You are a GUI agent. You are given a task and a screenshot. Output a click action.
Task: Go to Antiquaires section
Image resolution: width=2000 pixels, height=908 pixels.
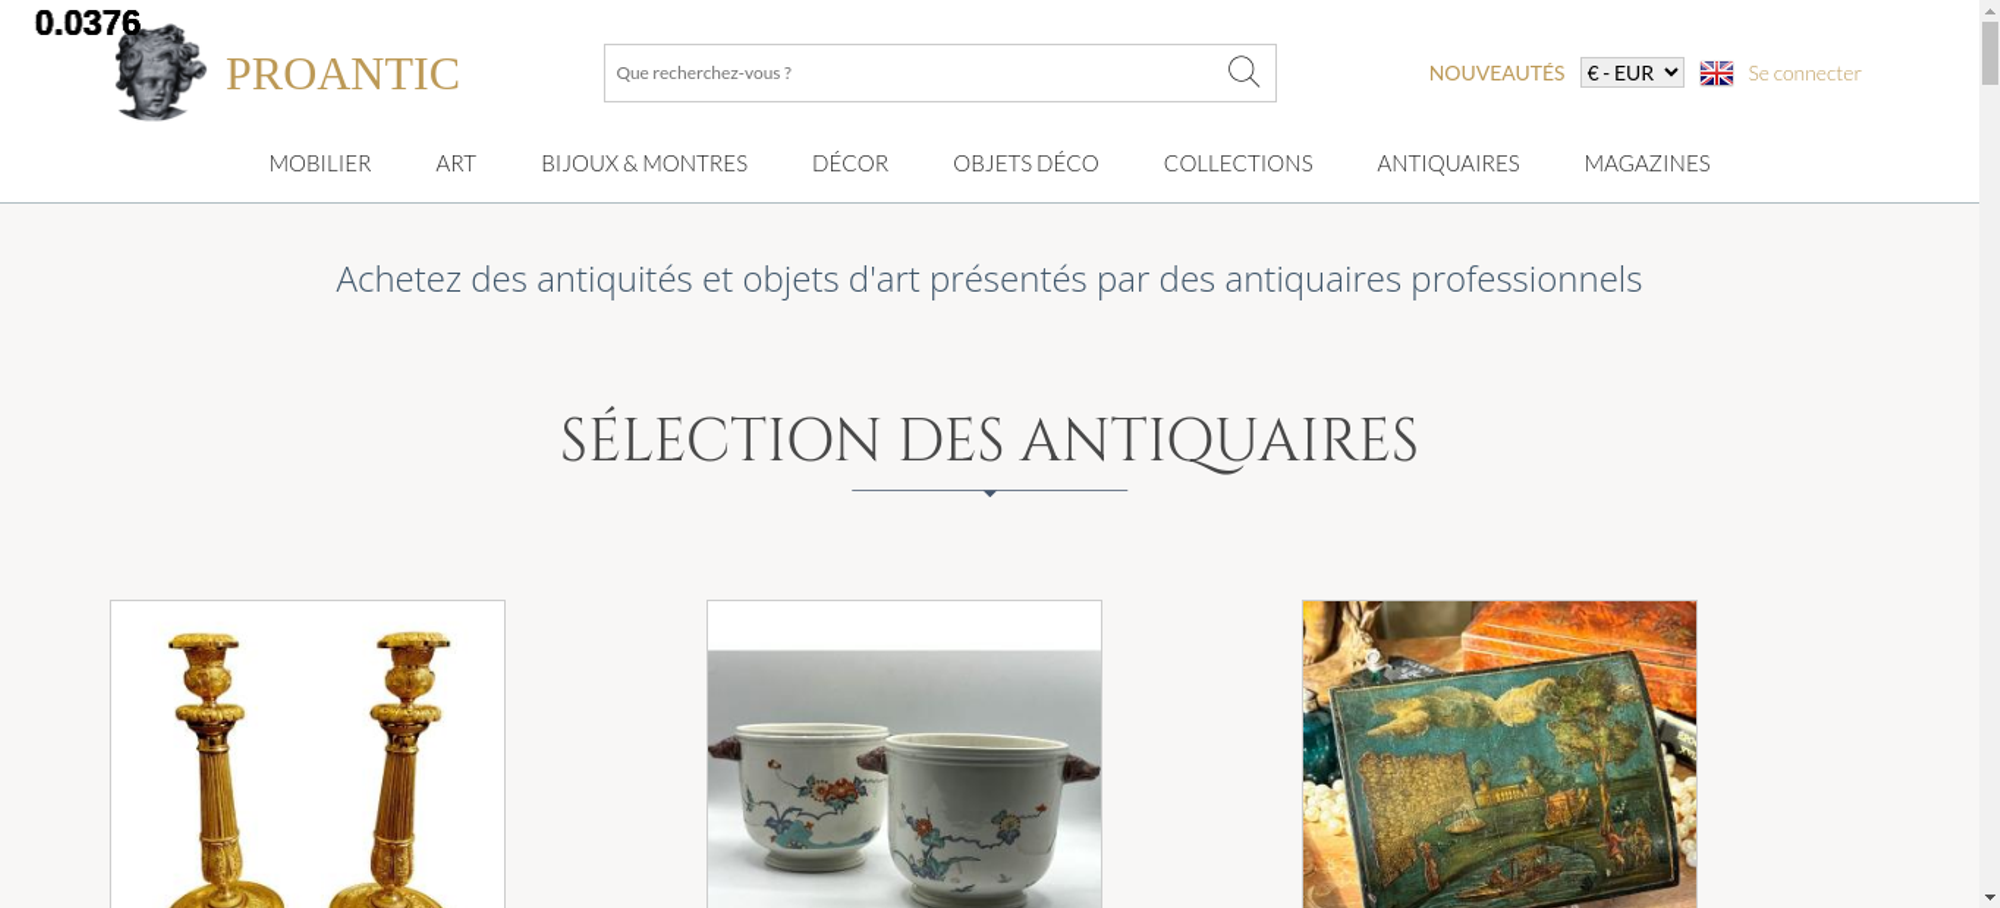tap(1448, 163)
